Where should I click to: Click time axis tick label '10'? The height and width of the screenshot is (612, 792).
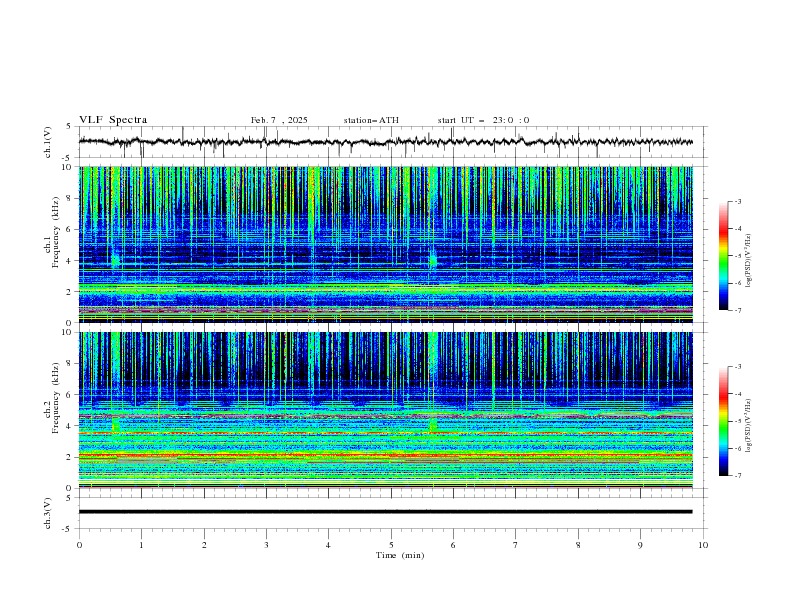point(703,545)
